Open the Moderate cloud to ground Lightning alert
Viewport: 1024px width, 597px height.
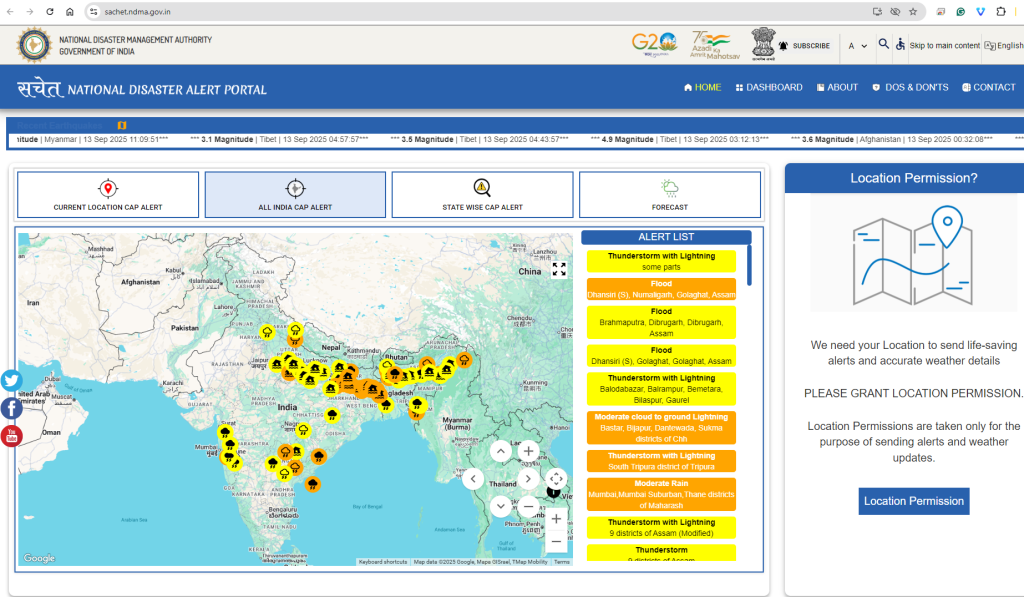point(661,428)
